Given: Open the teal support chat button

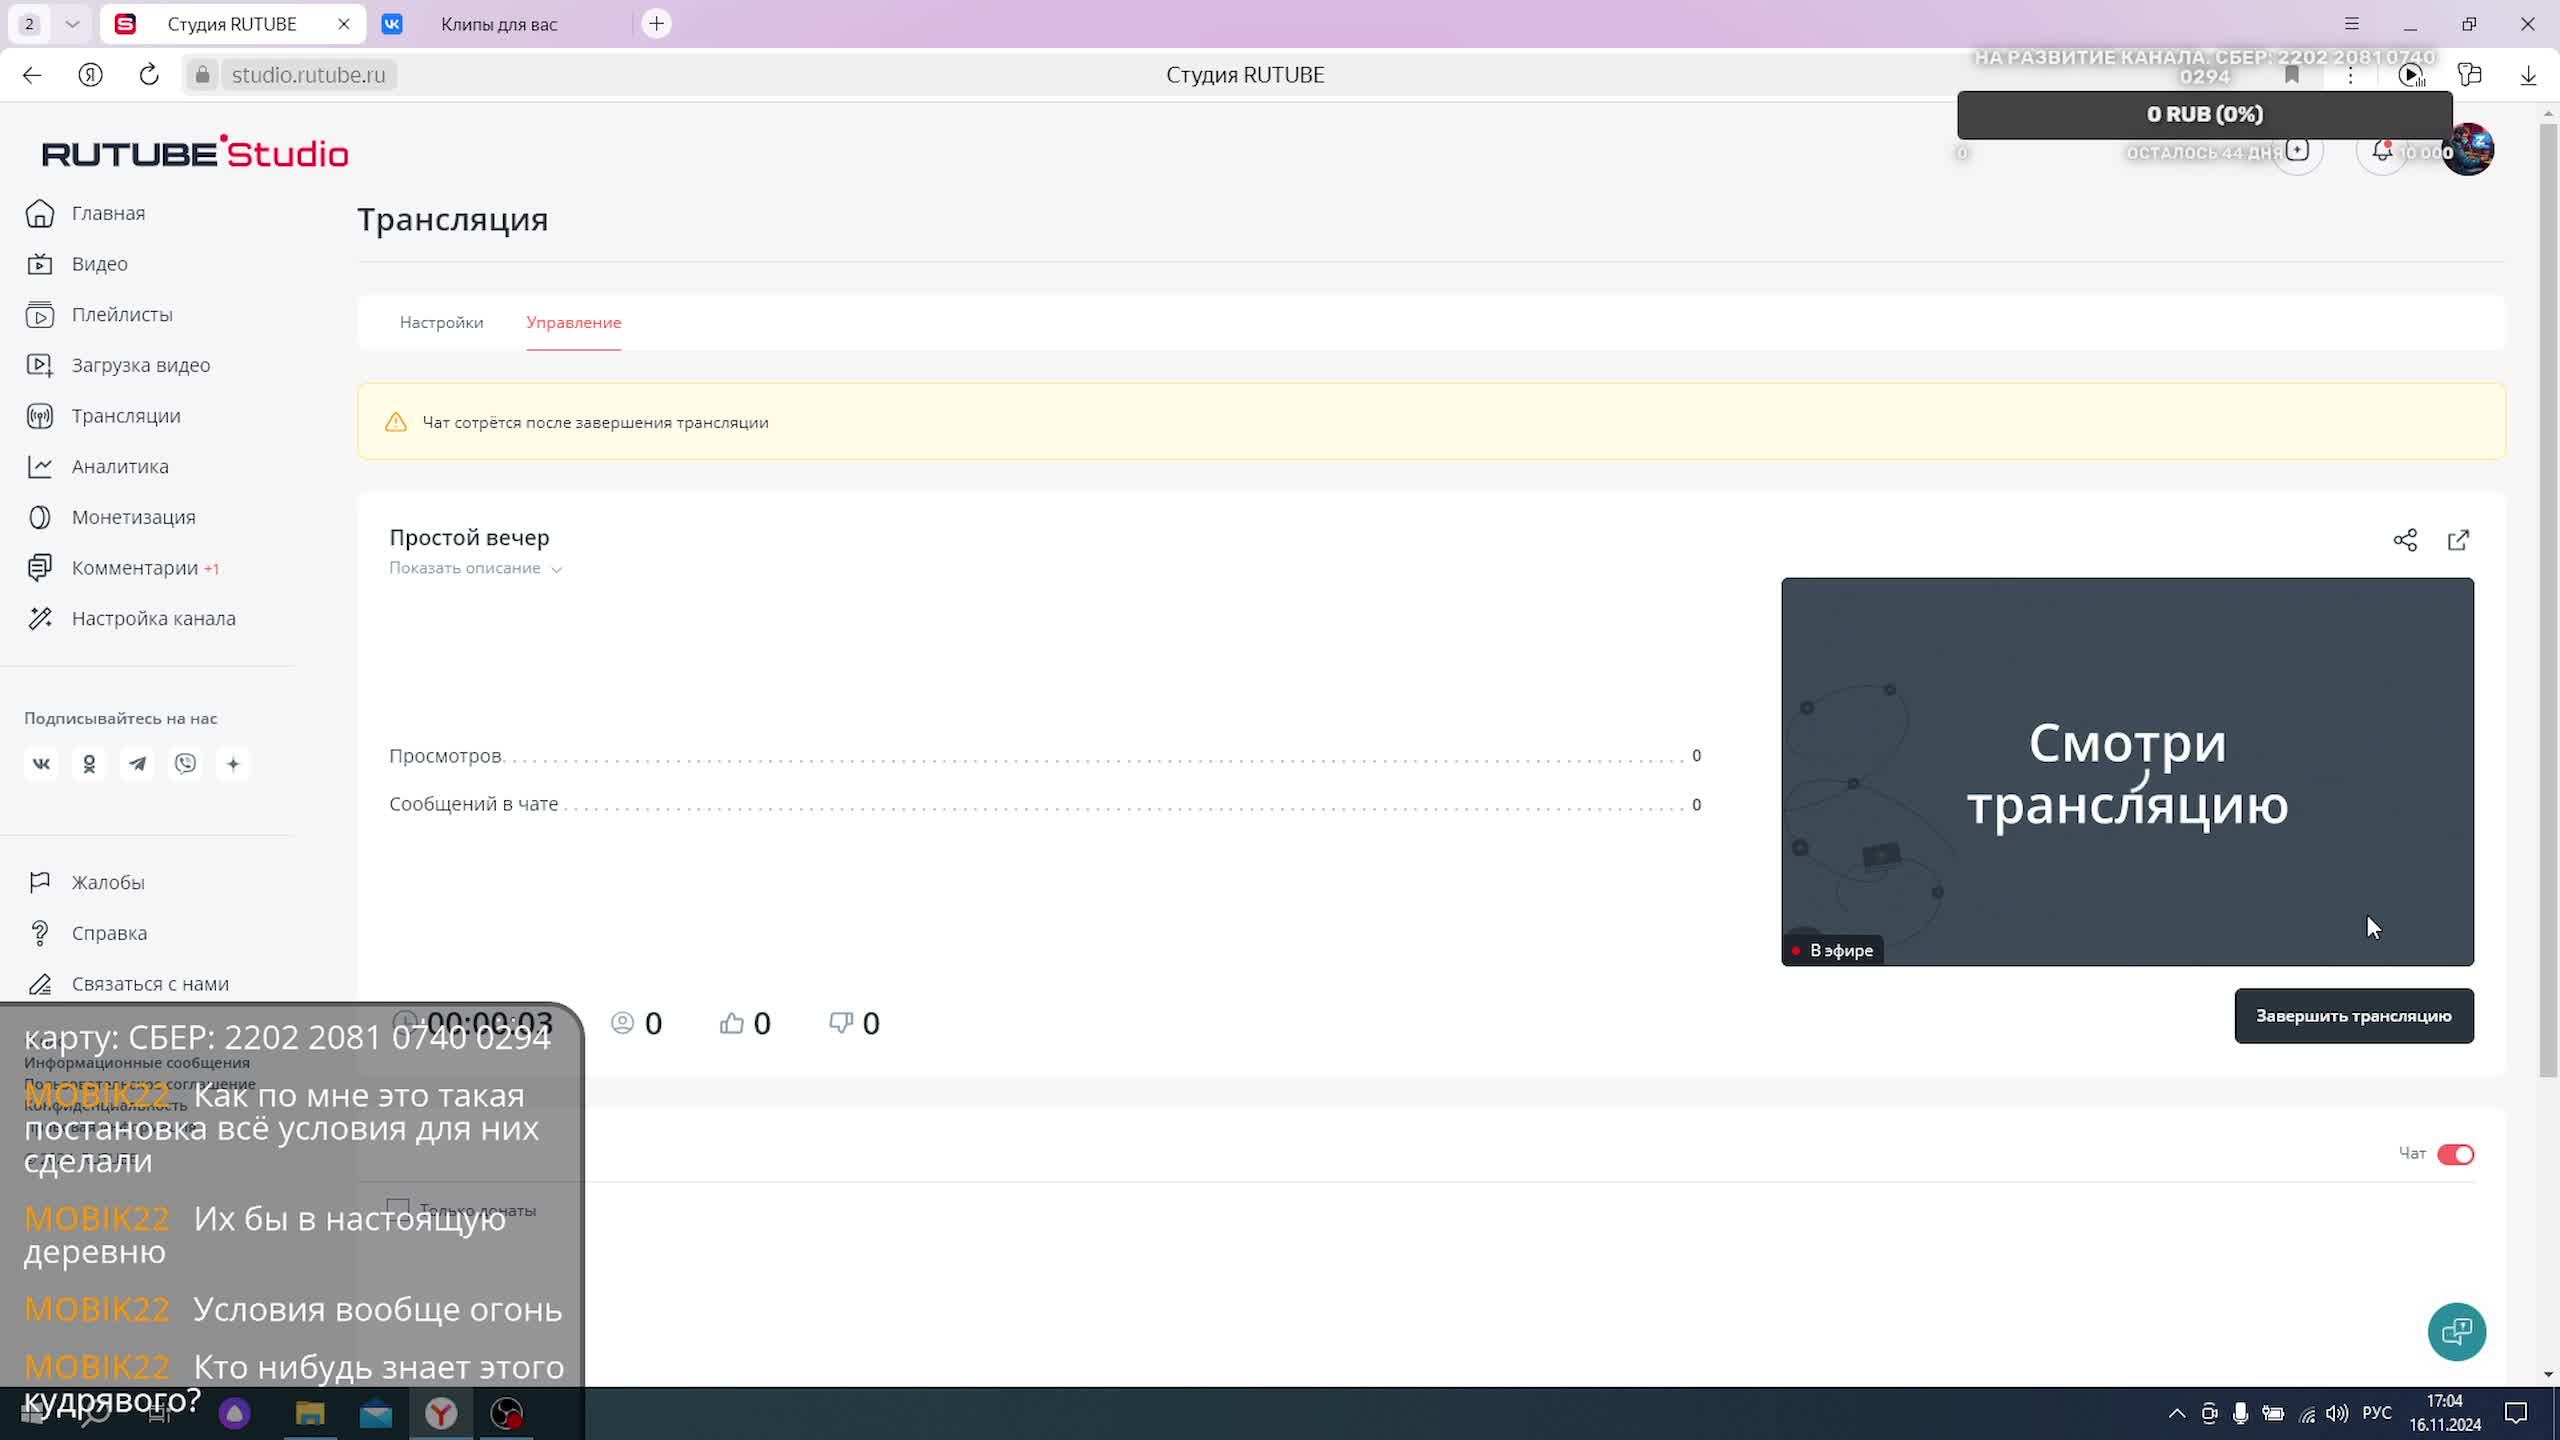Looking at the screenshot, I should click(x=2457, y=1332).
